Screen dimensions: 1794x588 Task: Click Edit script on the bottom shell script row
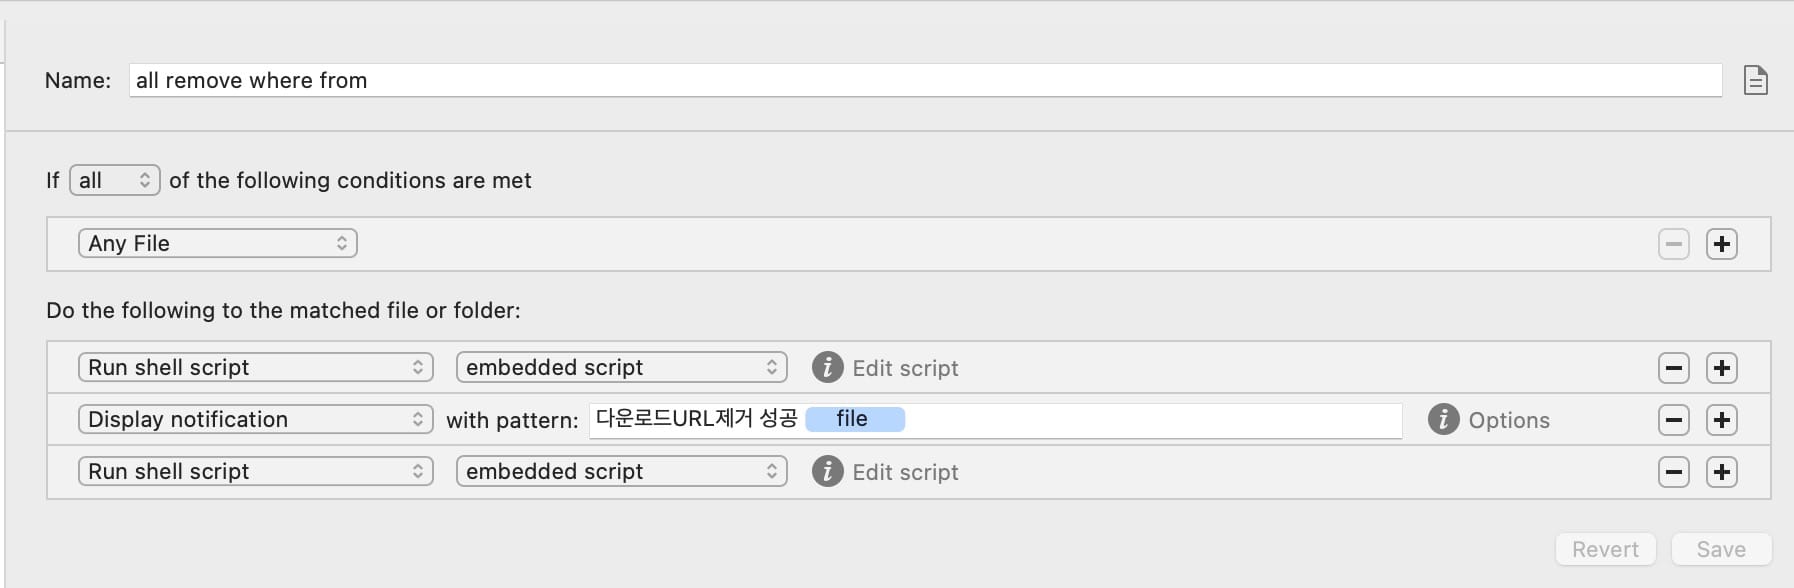(x=904, y=472)
